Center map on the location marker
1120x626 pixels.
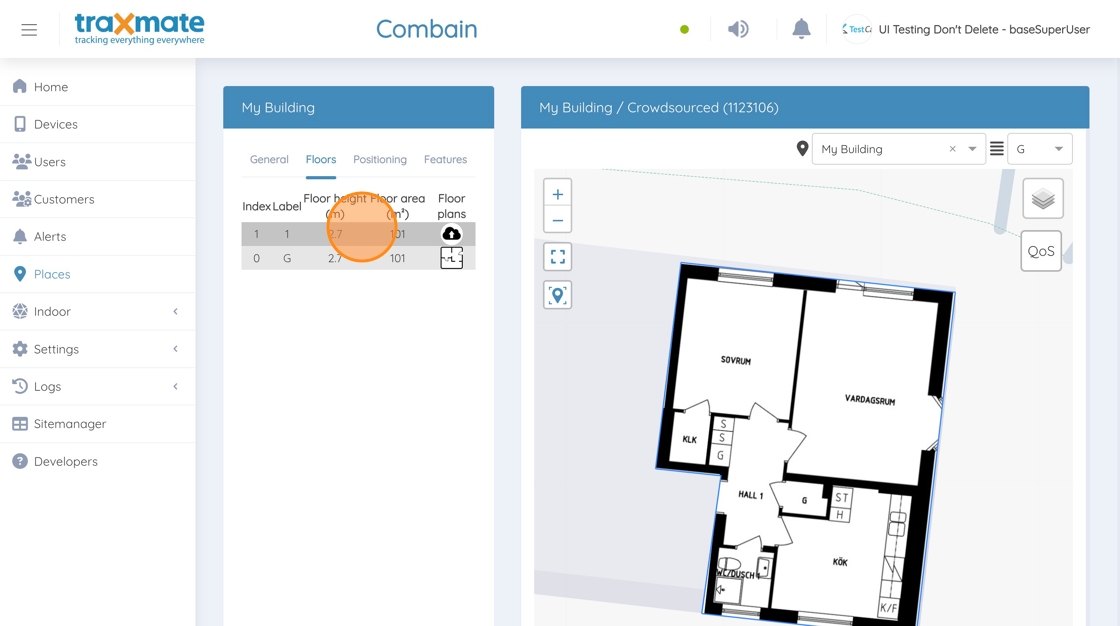557,295
